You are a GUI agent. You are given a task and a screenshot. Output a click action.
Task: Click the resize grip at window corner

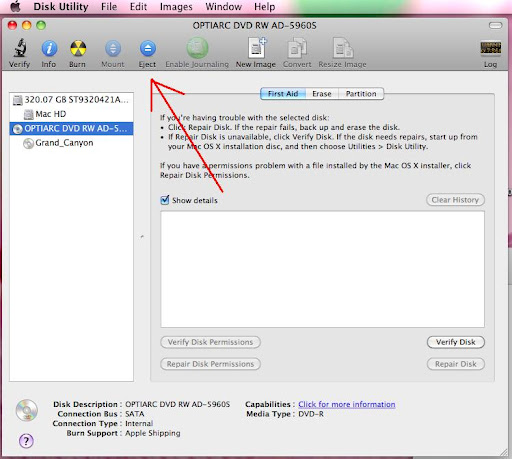503,452
